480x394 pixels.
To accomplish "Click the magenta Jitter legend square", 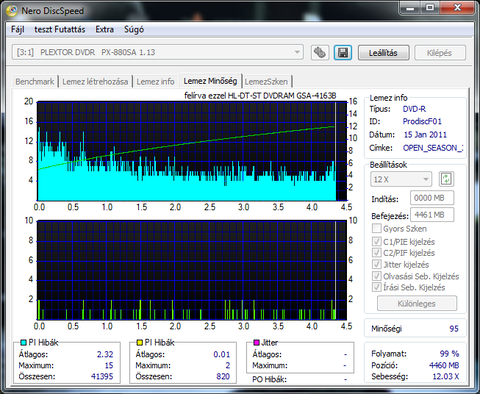I will [x=256, y=342].
